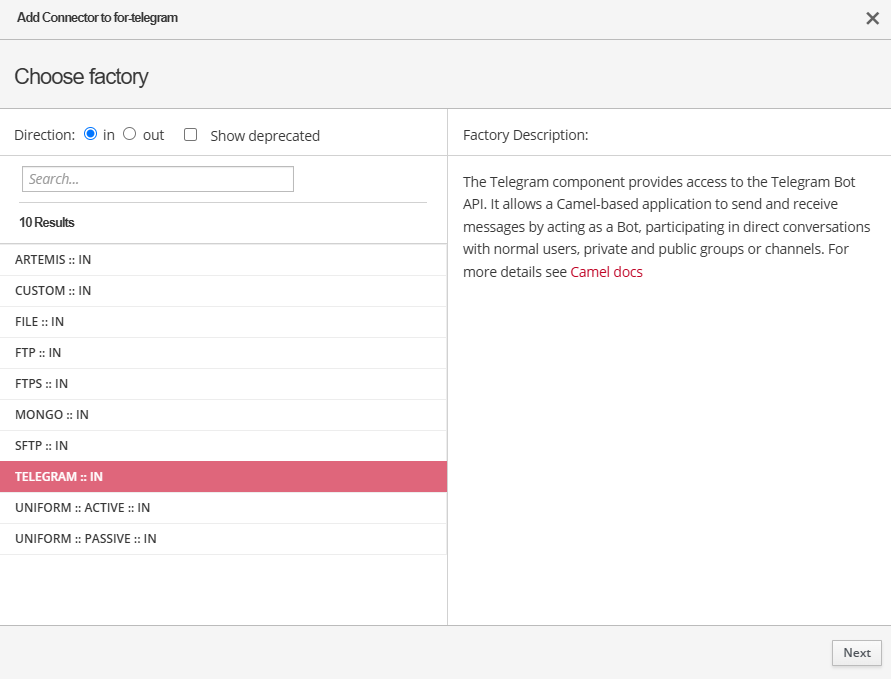
Task: Select SFTP :: IN factory entry
Action: [41, 446]
